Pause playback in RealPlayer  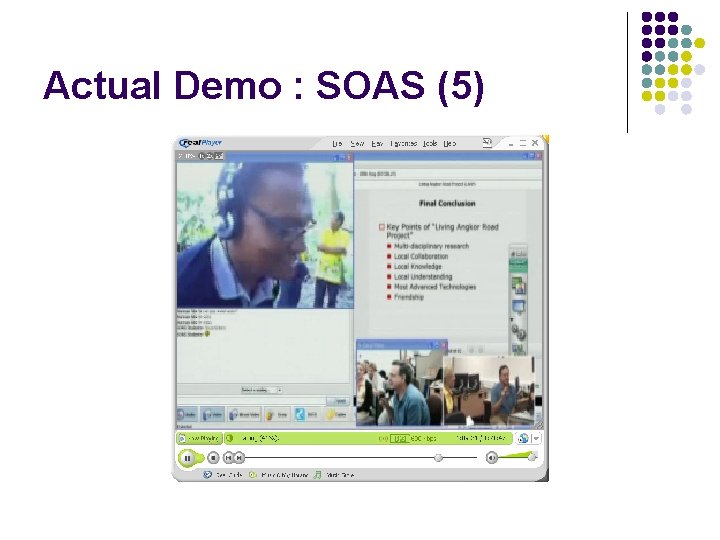coord(187,458)
